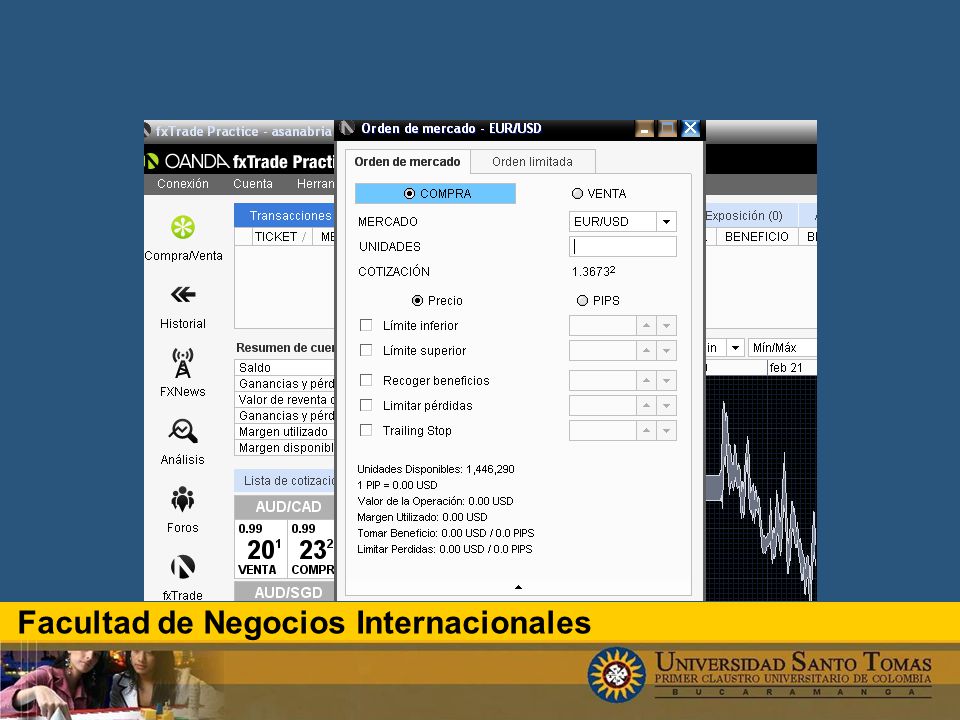The image size is (960, 720).
Task: Decrease the Trailing Stop value
Action: point(666,431)
